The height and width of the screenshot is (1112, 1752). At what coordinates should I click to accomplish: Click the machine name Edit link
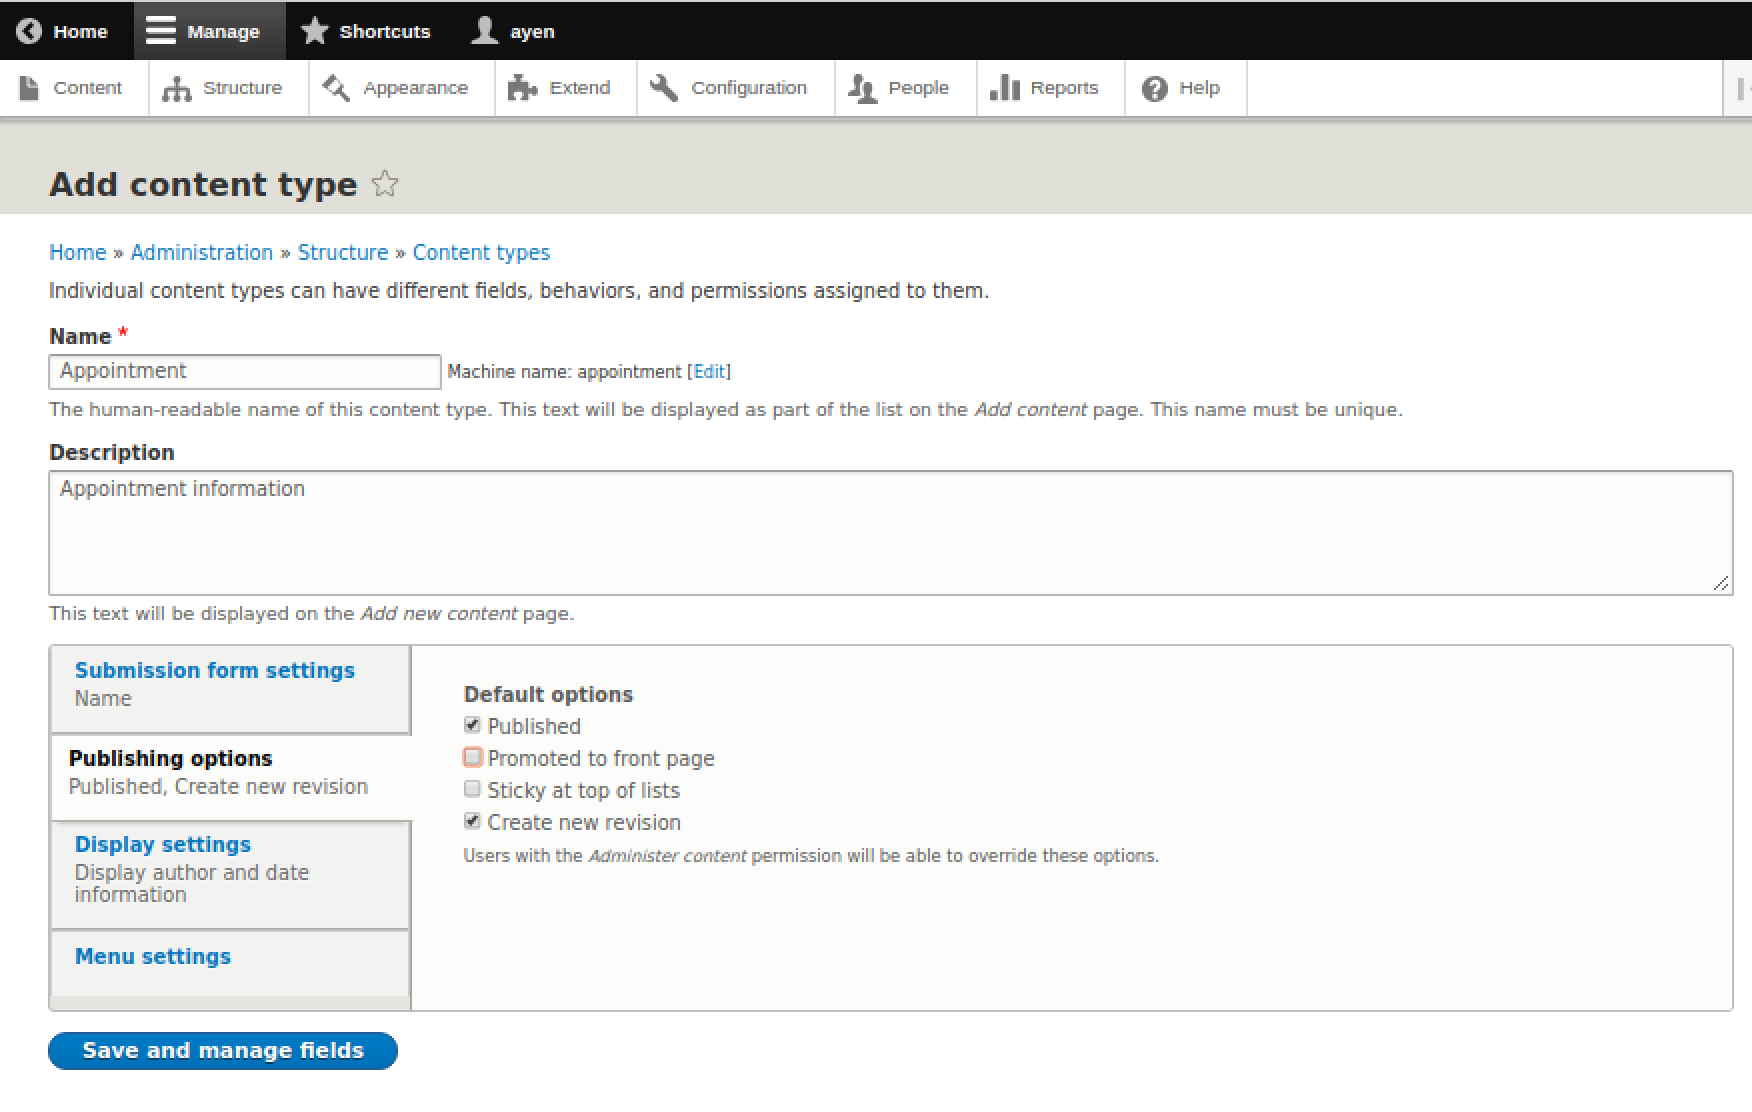pos(710,372)
